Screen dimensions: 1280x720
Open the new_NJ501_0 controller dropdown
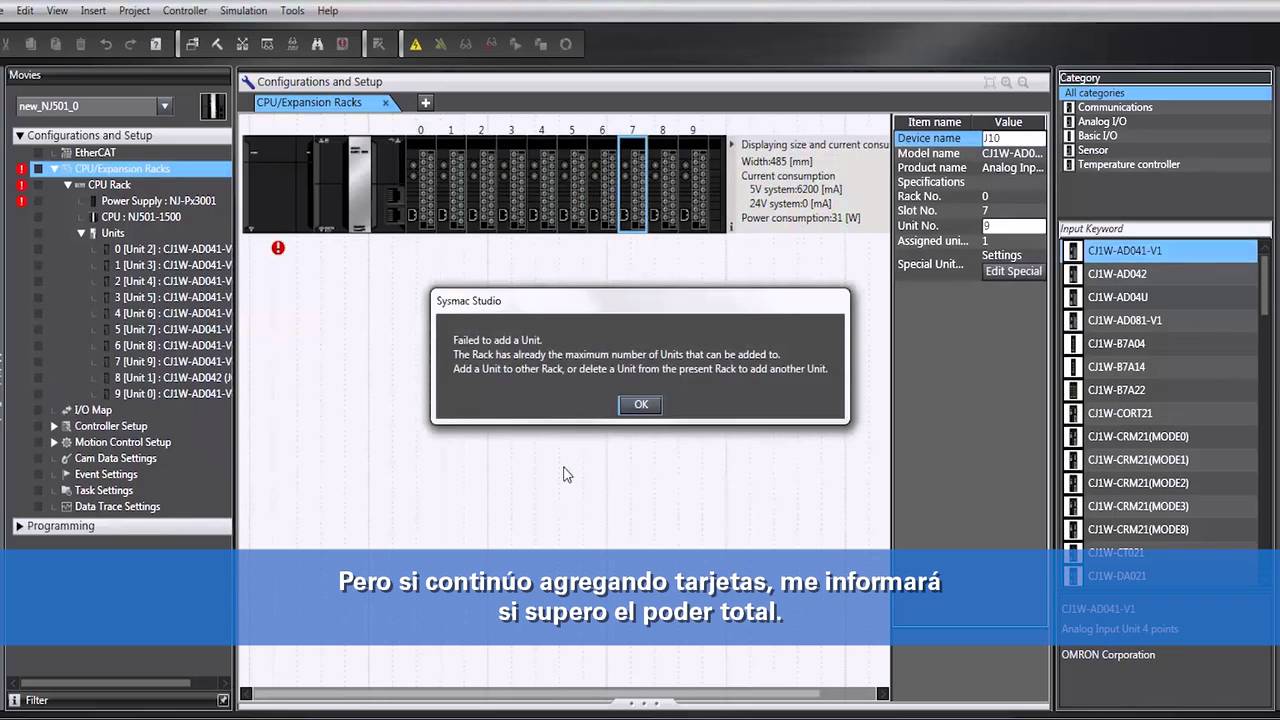click(x=165, y=106)
